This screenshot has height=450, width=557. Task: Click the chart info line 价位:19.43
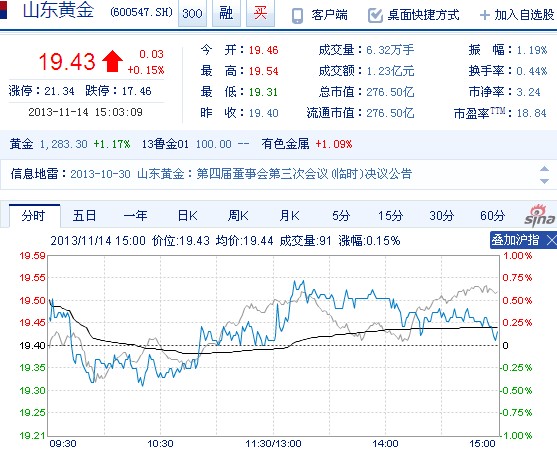point(181,241)
